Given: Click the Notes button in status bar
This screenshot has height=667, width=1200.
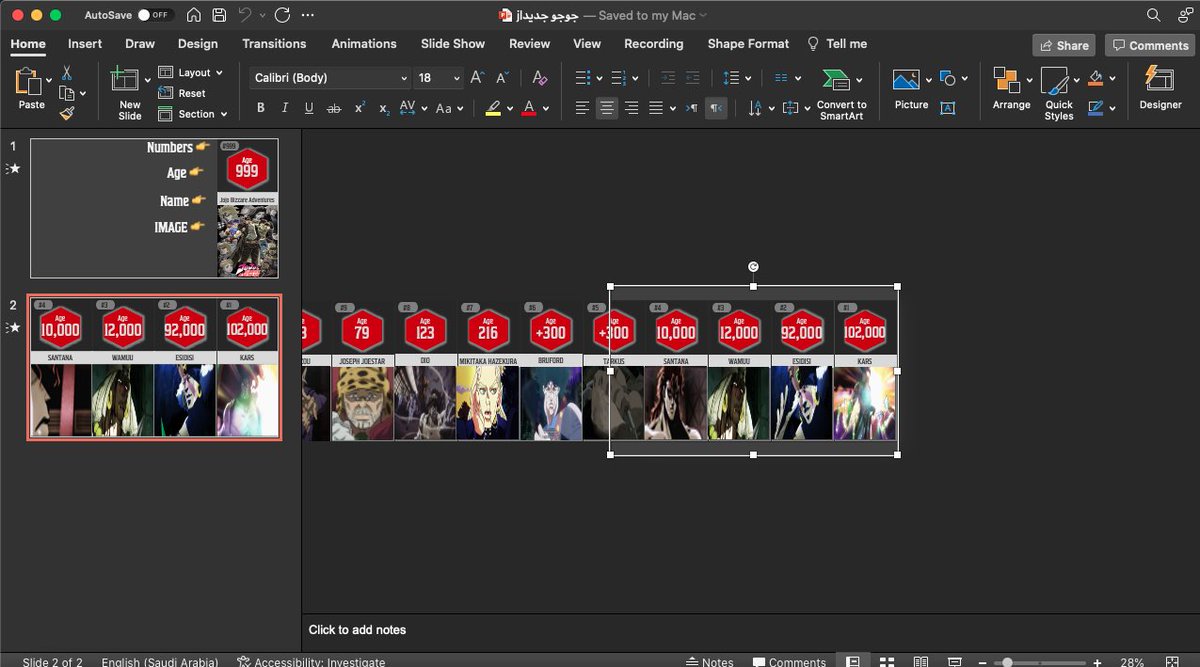Looking at the screenshot, I should [709, 662].
